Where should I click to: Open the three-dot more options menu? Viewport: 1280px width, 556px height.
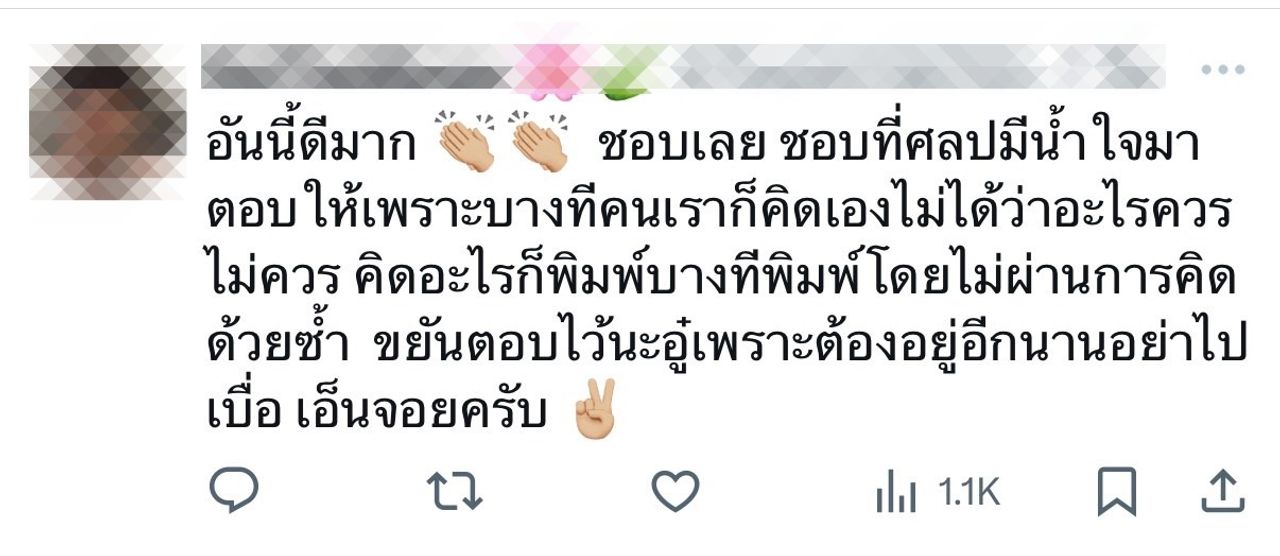pyautogui.click(x=1222, y=70)
